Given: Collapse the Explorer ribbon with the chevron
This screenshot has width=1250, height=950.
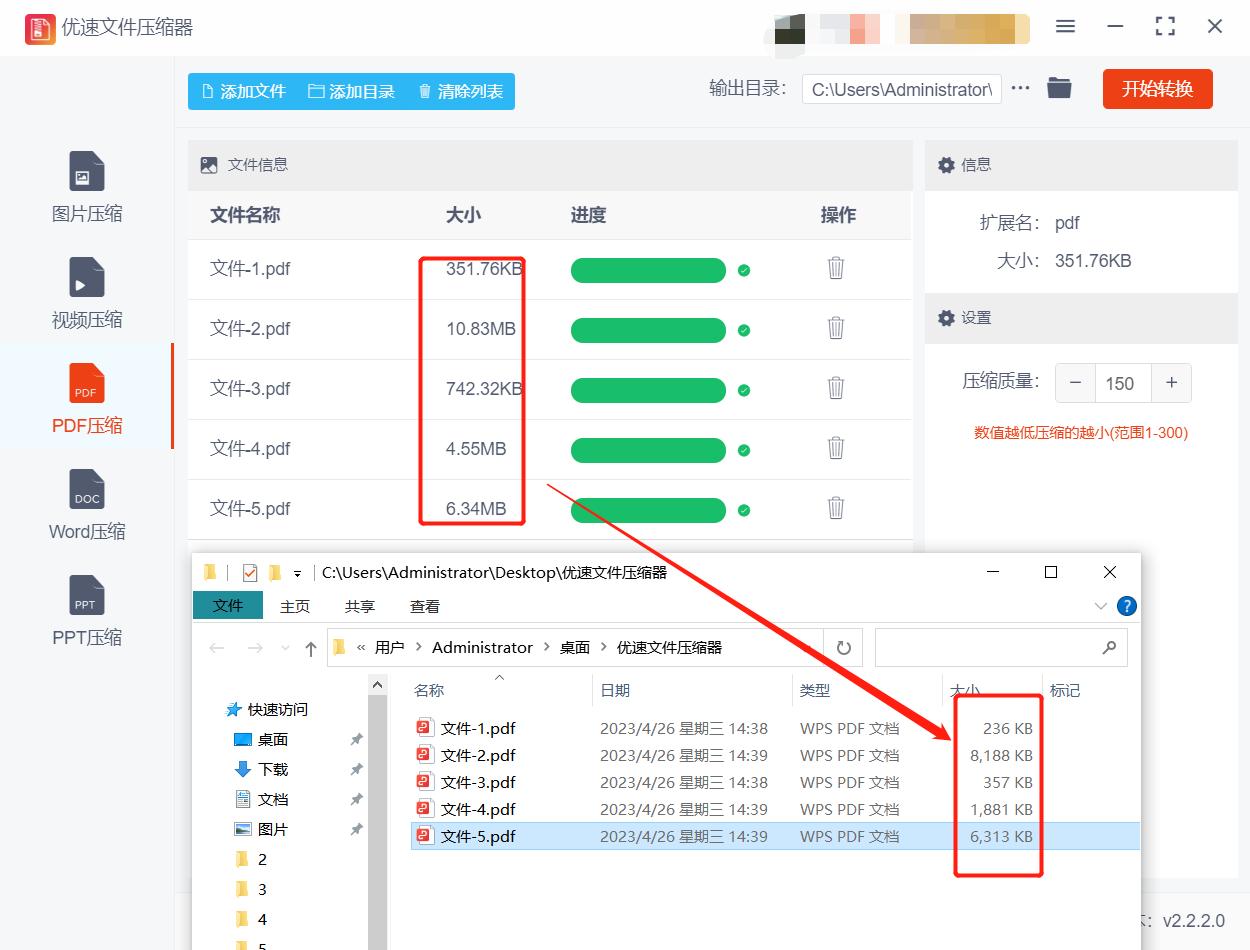Looking at the screenshot, I should [1100, 605].
